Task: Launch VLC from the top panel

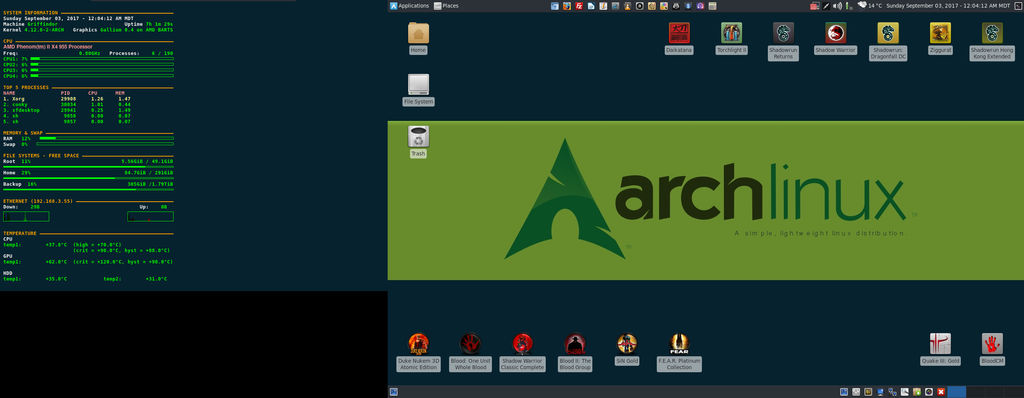Action: click(628, 6)
